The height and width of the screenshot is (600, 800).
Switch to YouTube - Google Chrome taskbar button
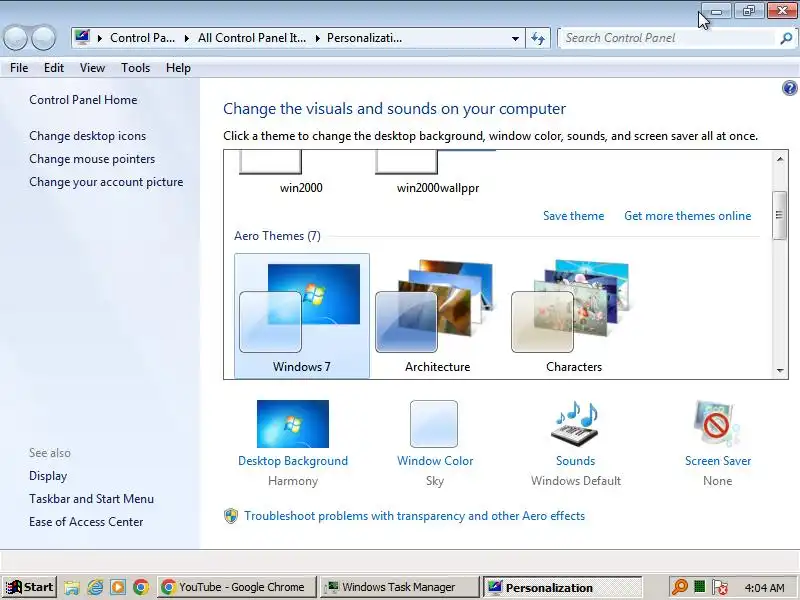point(237,587)
